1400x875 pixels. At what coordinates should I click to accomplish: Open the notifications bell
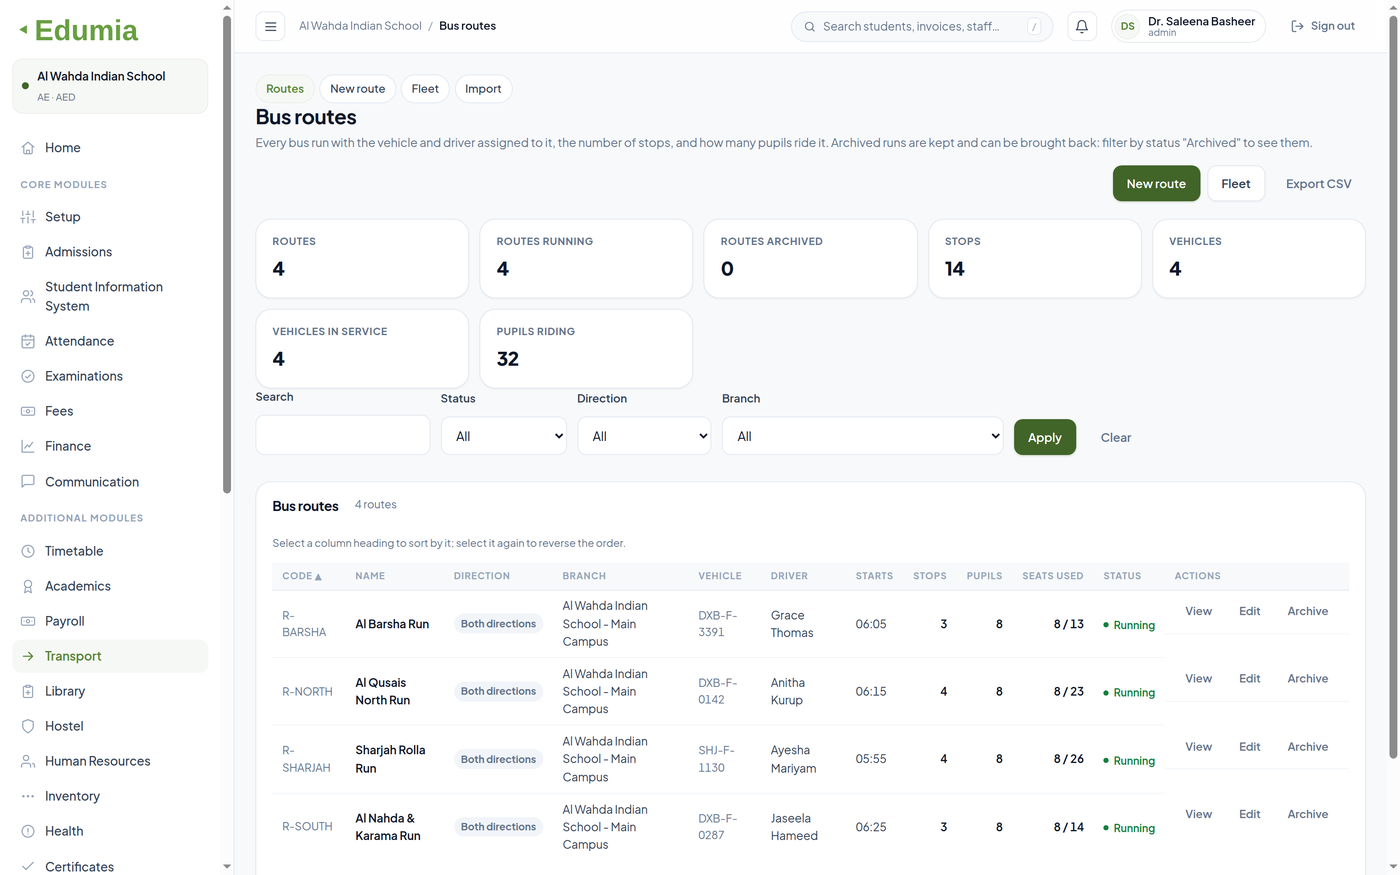[1082, 26]
